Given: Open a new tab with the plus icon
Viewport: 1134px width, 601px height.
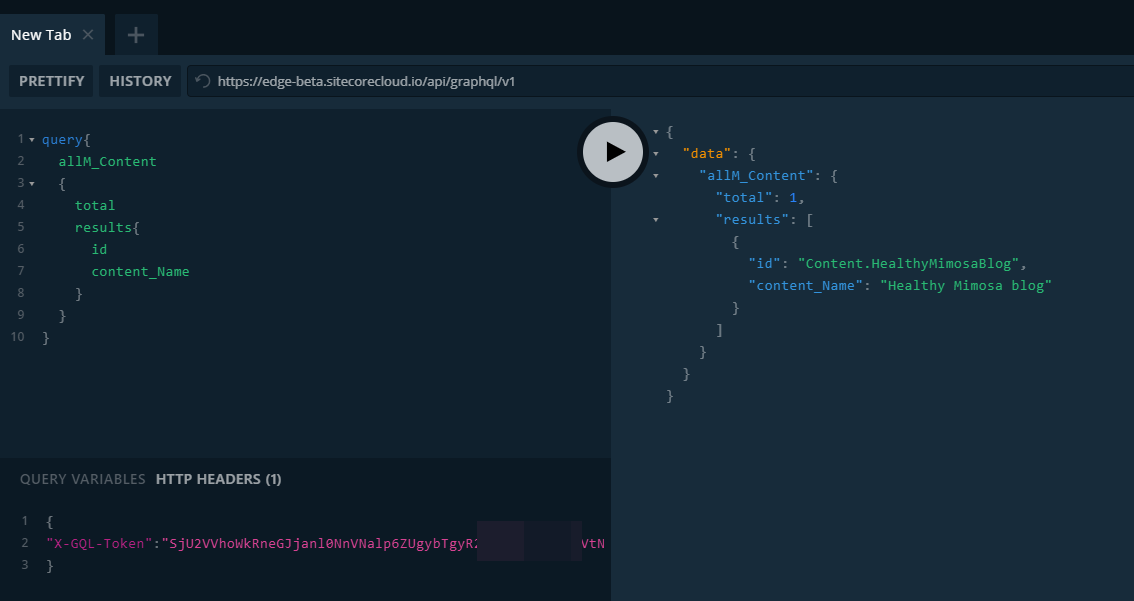Looking at the screenshot, I should 136,35.
